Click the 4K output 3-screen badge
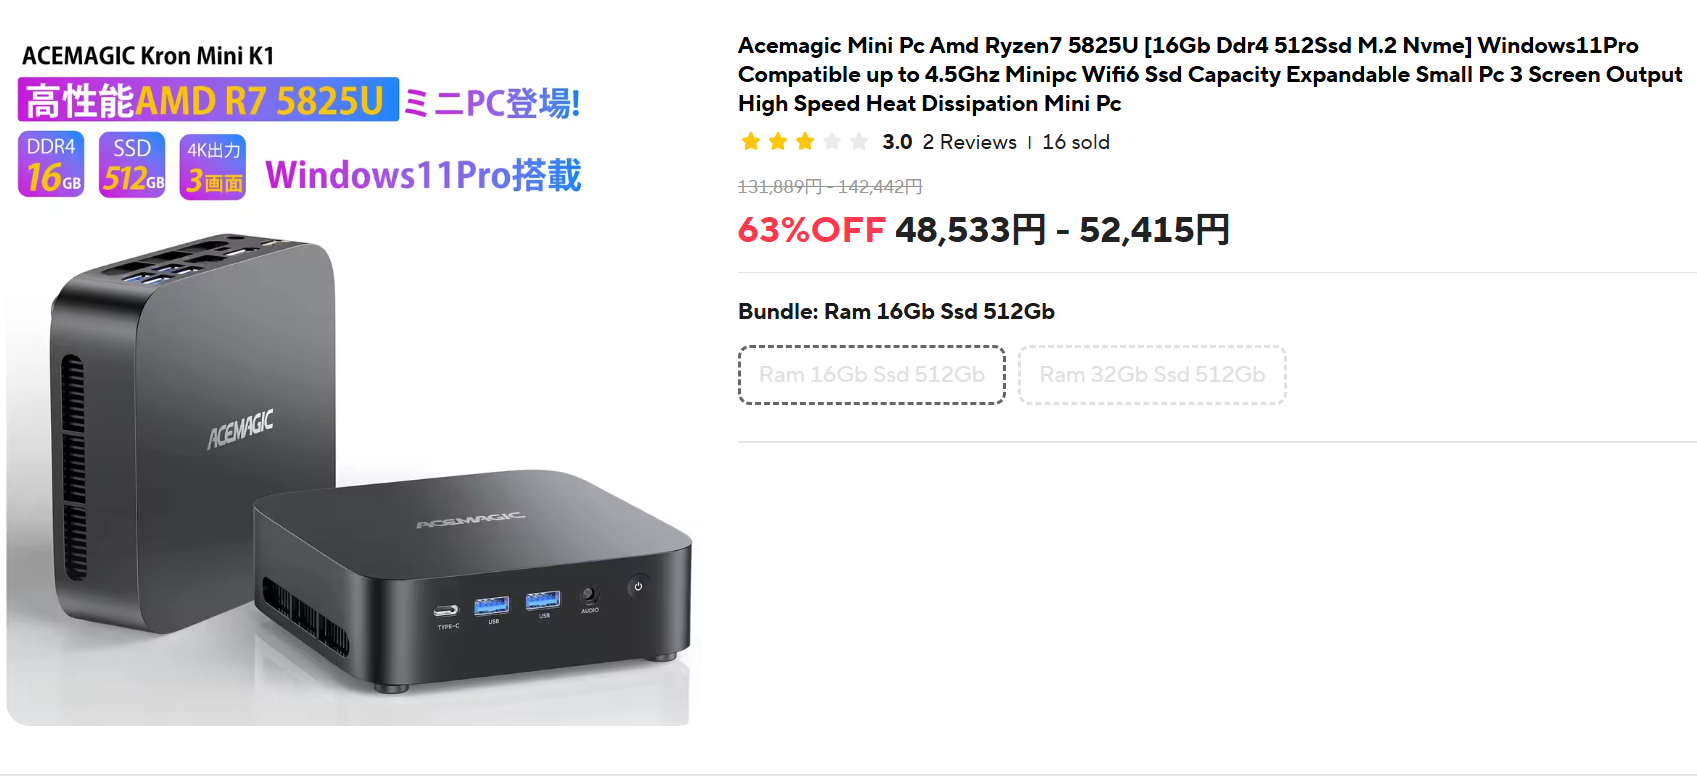 pos(213,167)
